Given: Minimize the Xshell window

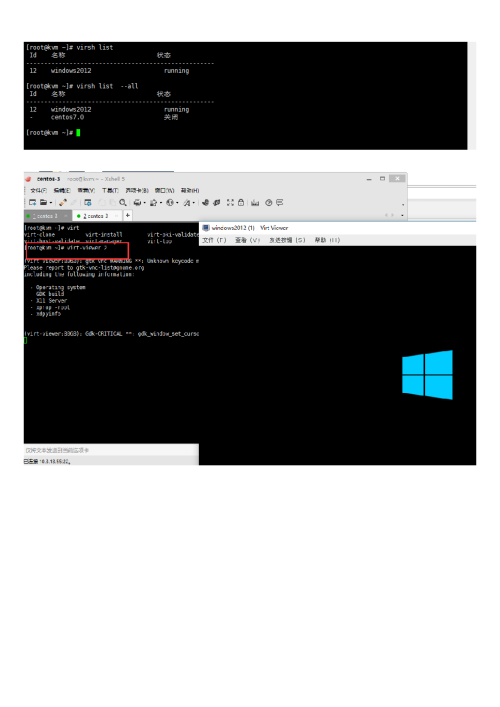Looking at the screenshot, I should pyautogui.click(x=369, y=179).
